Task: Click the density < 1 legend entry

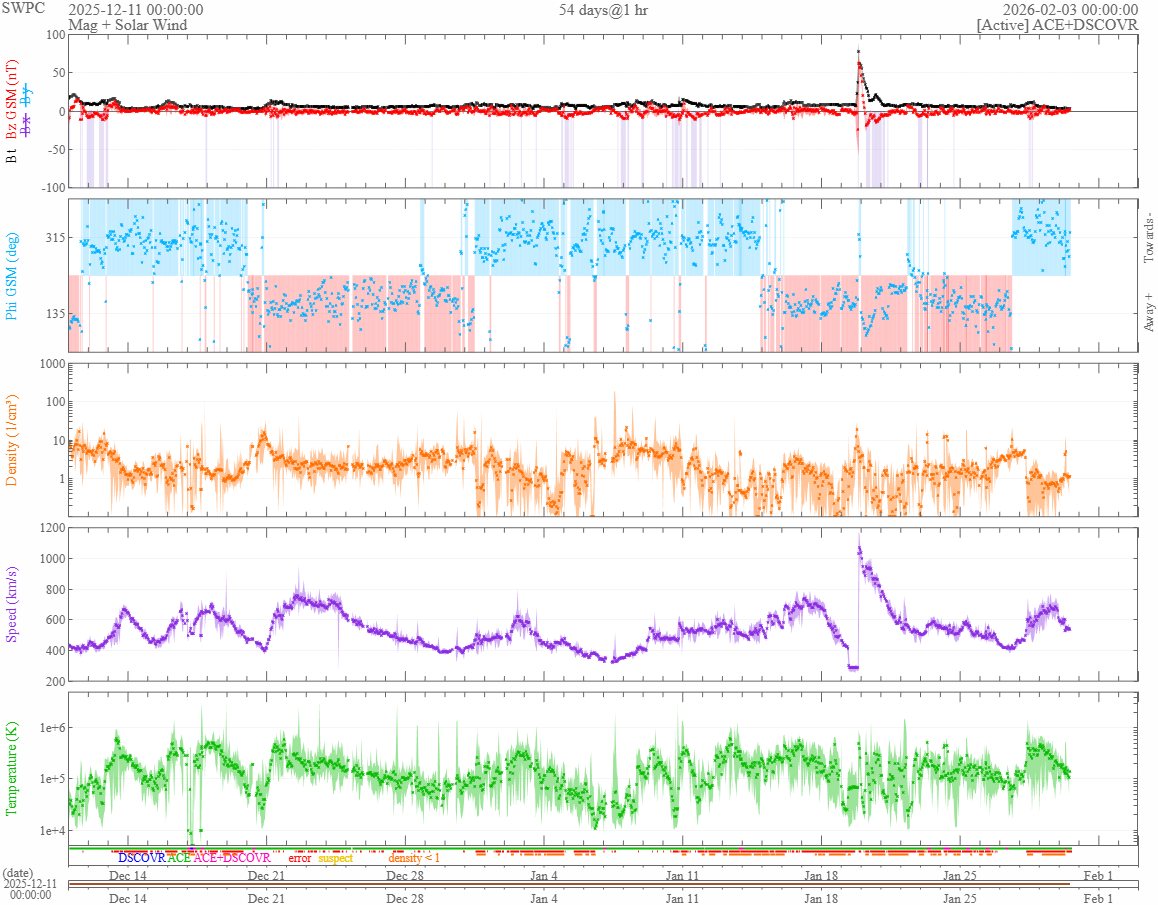Action: (414, 858)
